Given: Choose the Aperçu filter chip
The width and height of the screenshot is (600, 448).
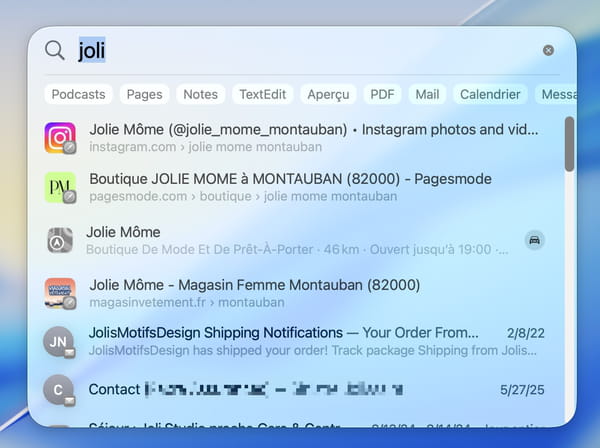Looking at the screenshot, I should click(x=328, y=94).
